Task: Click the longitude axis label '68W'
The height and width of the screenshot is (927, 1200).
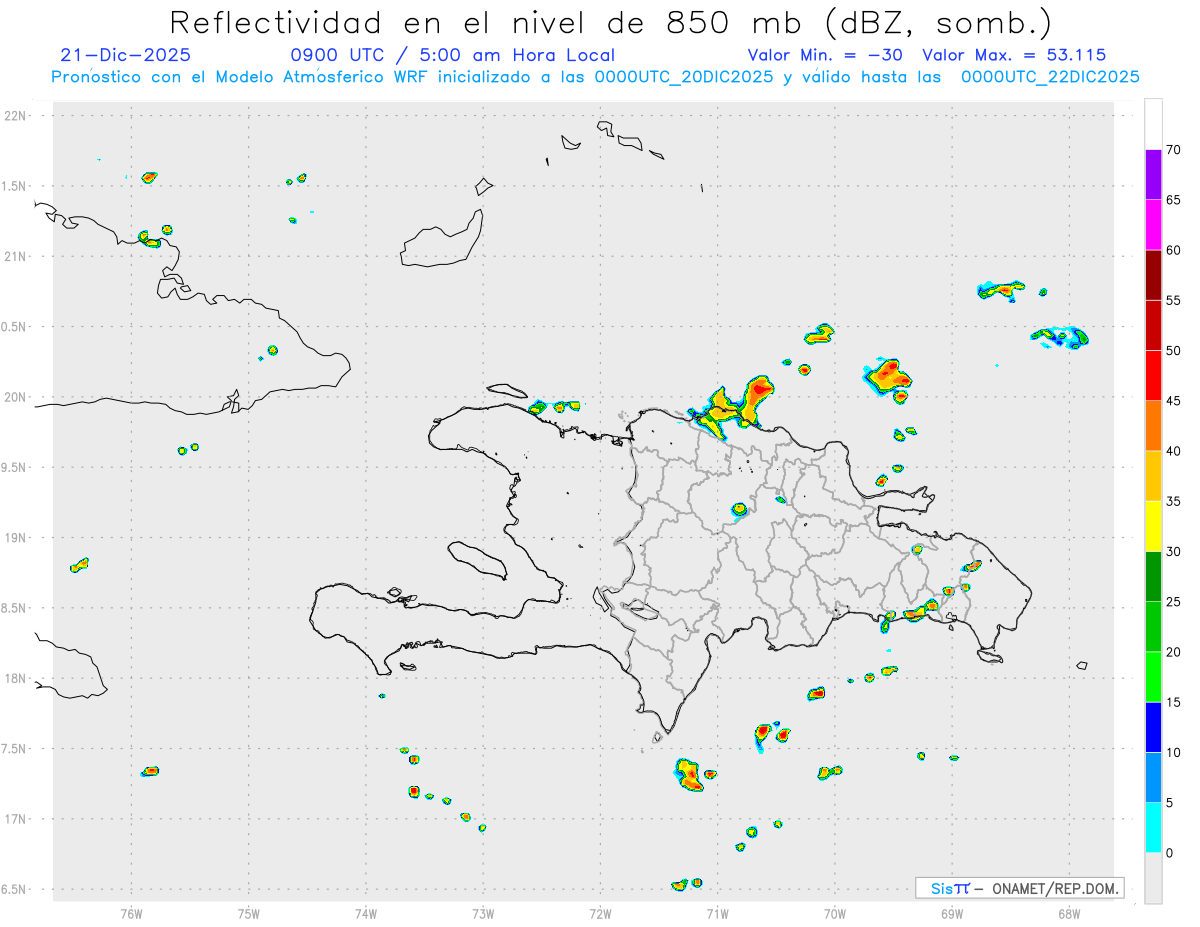Action: coord(1069,913)
